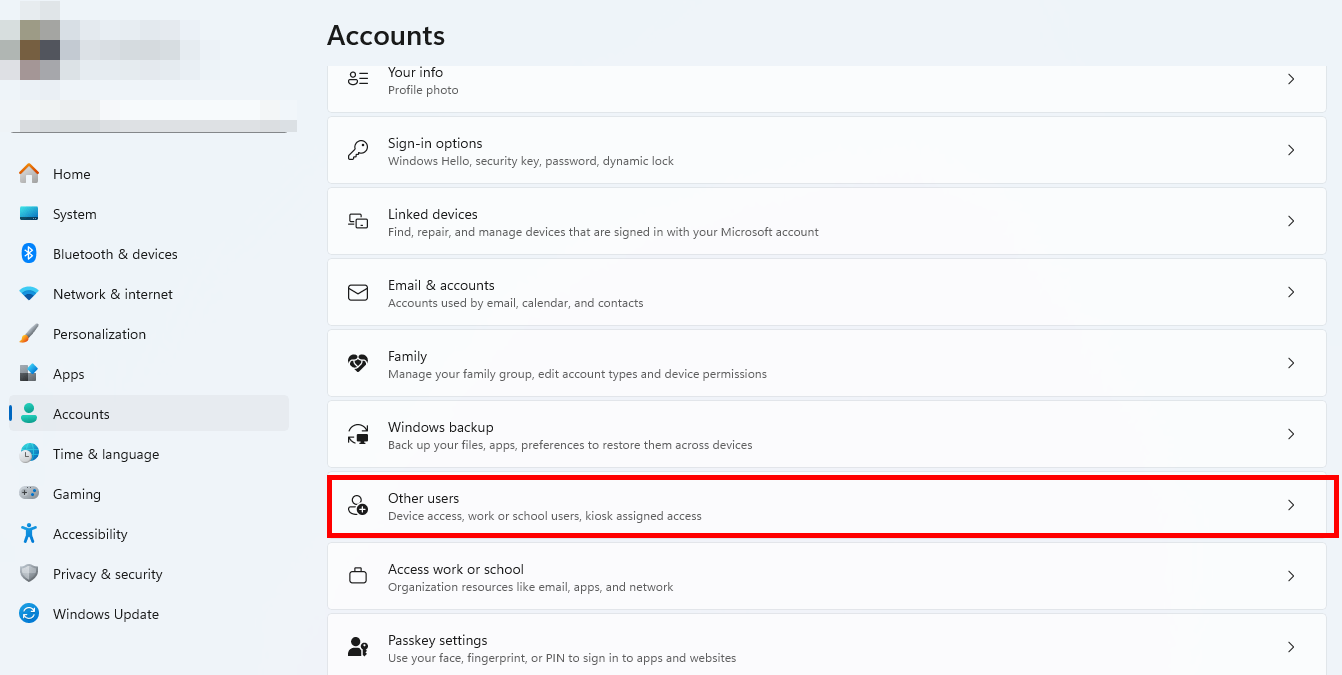
Task: Open Access work or school chevron
Action: pos(1291,576)
